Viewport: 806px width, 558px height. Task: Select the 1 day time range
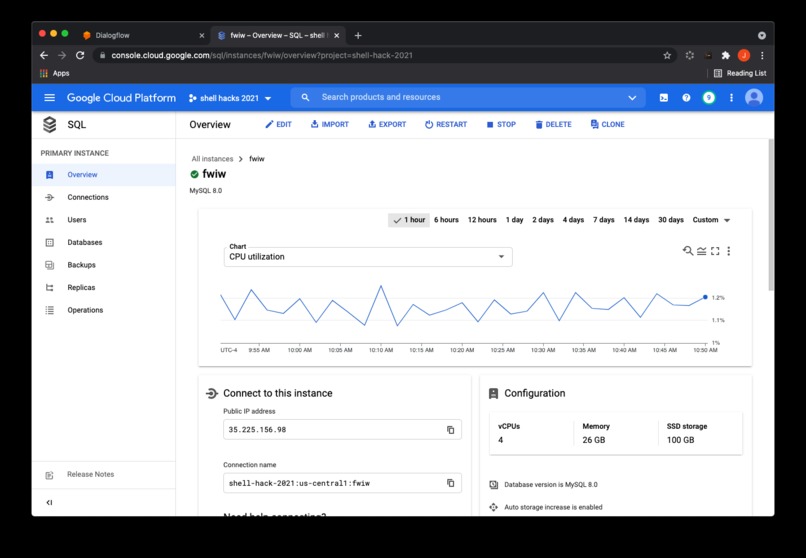[515, 220]
